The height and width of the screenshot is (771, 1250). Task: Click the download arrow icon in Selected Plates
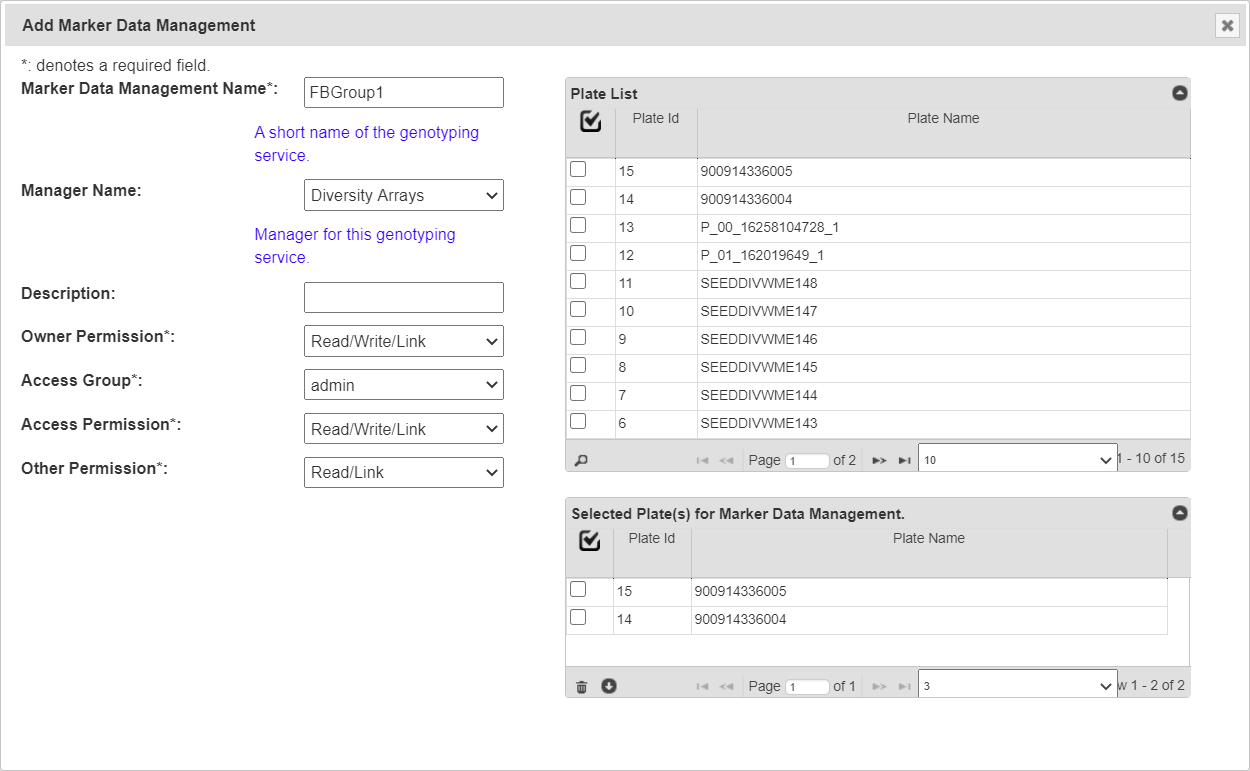(609, 686)
